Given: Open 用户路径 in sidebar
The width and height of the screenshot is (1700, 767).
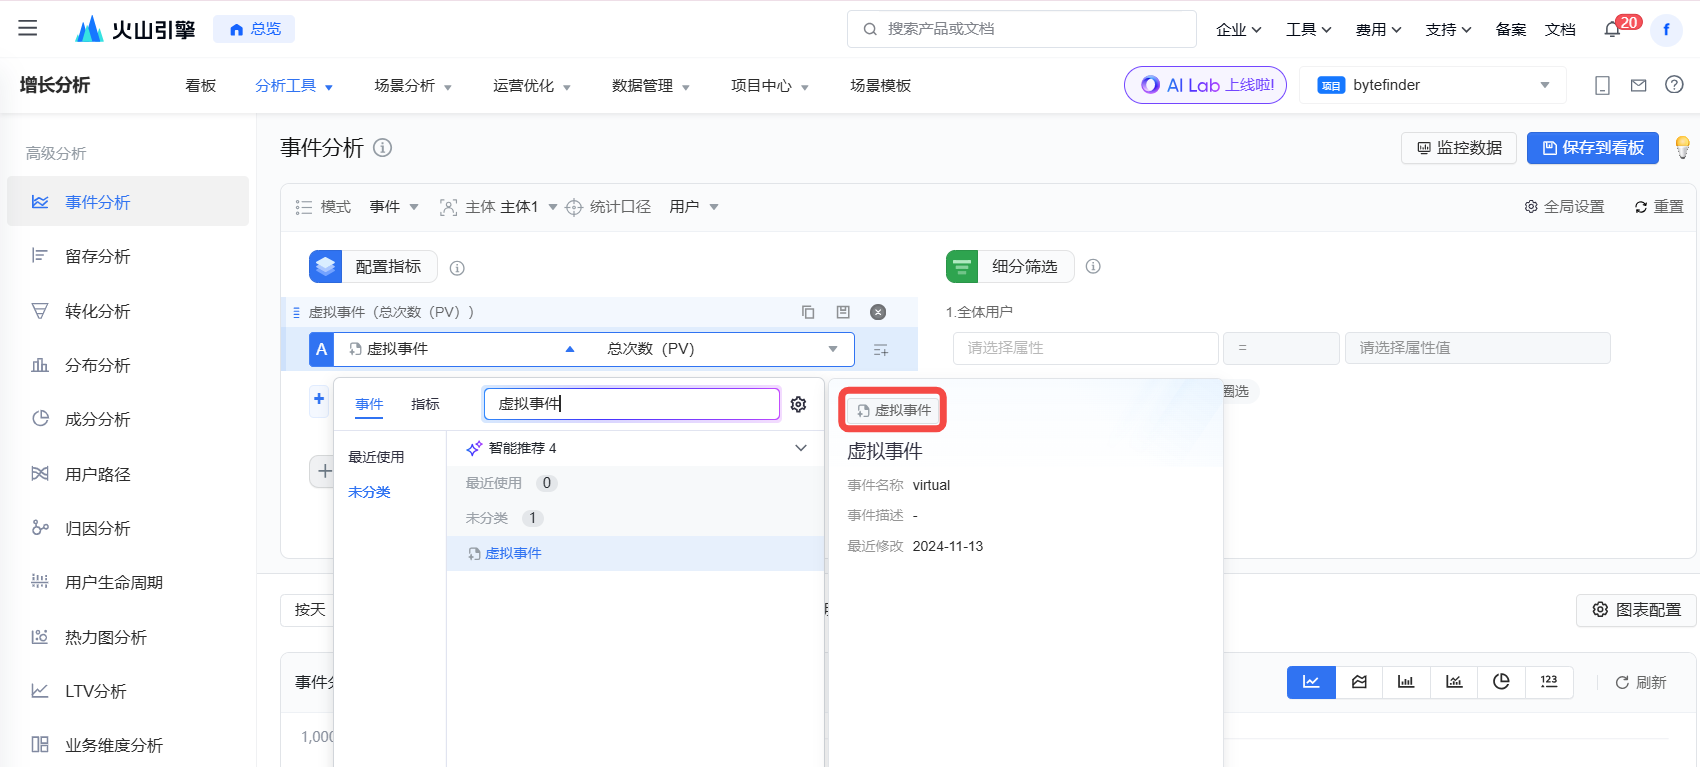Looking at the screenshot, I should 97,474.
